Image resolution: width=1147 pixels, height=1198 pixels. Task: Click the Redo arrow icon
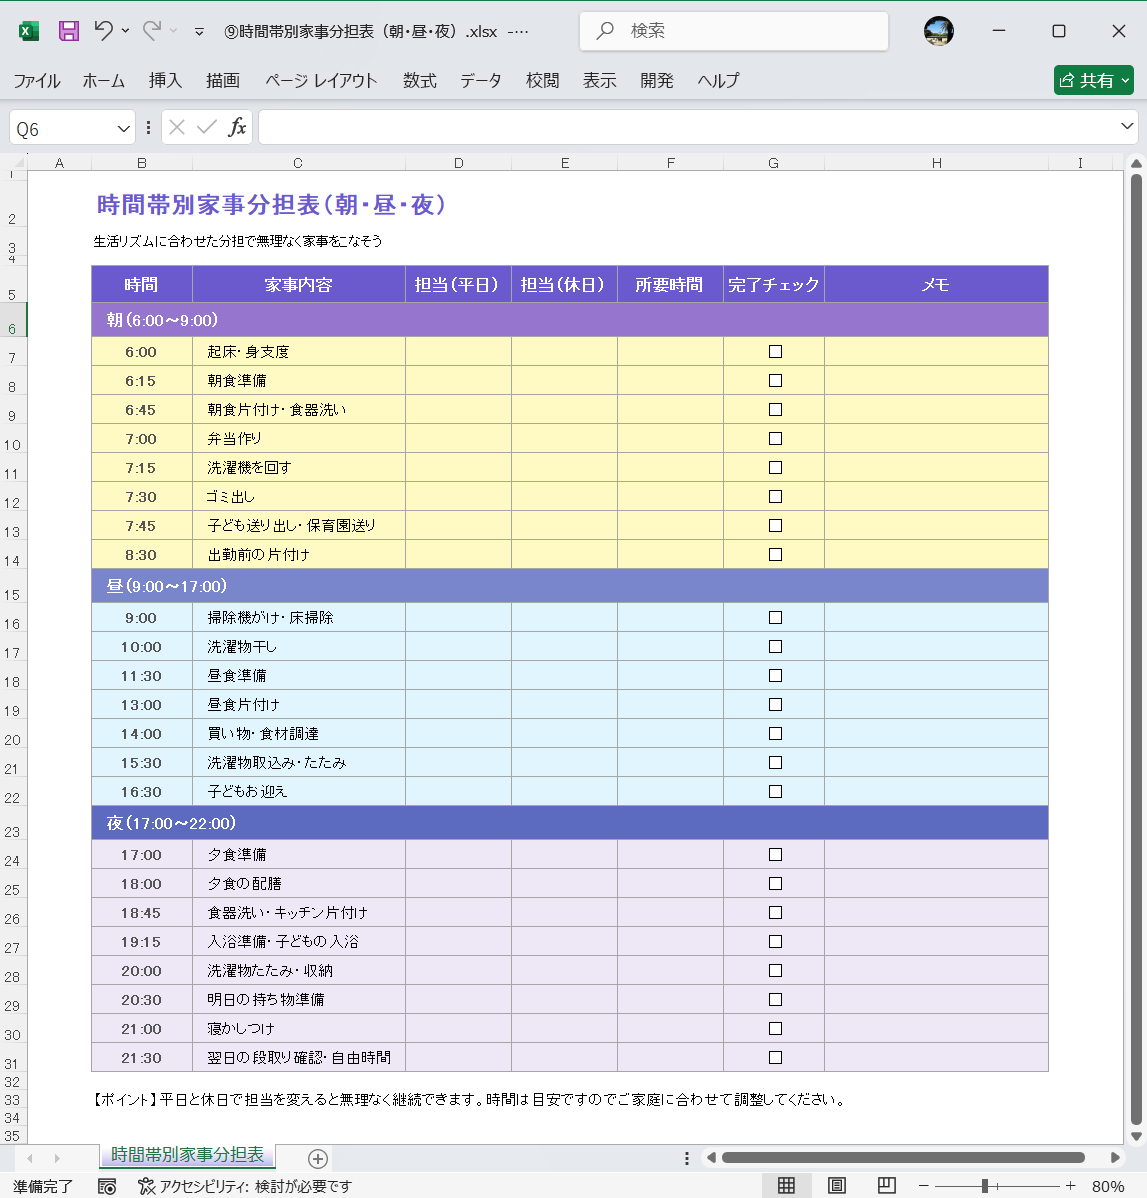click(151, 31)
